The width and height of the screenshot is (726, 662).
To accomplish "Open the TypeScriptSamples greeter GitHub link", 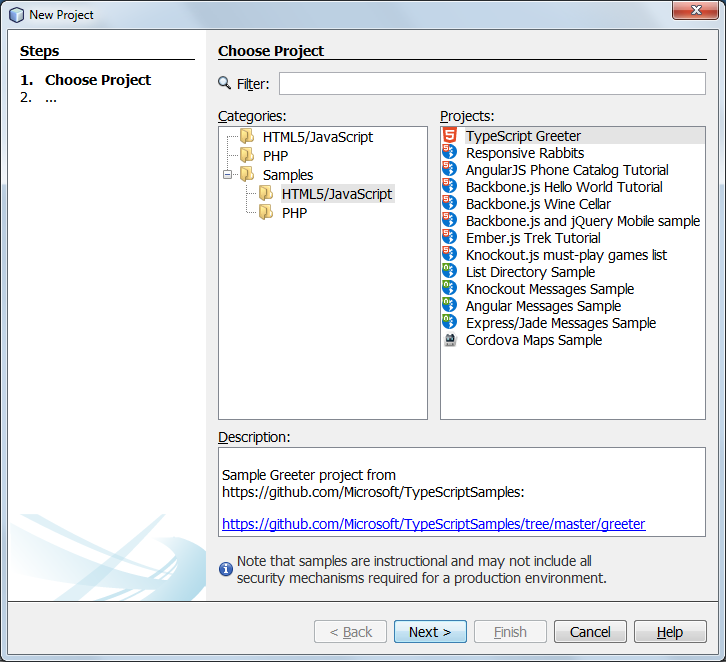I will [x=433, y=524].
